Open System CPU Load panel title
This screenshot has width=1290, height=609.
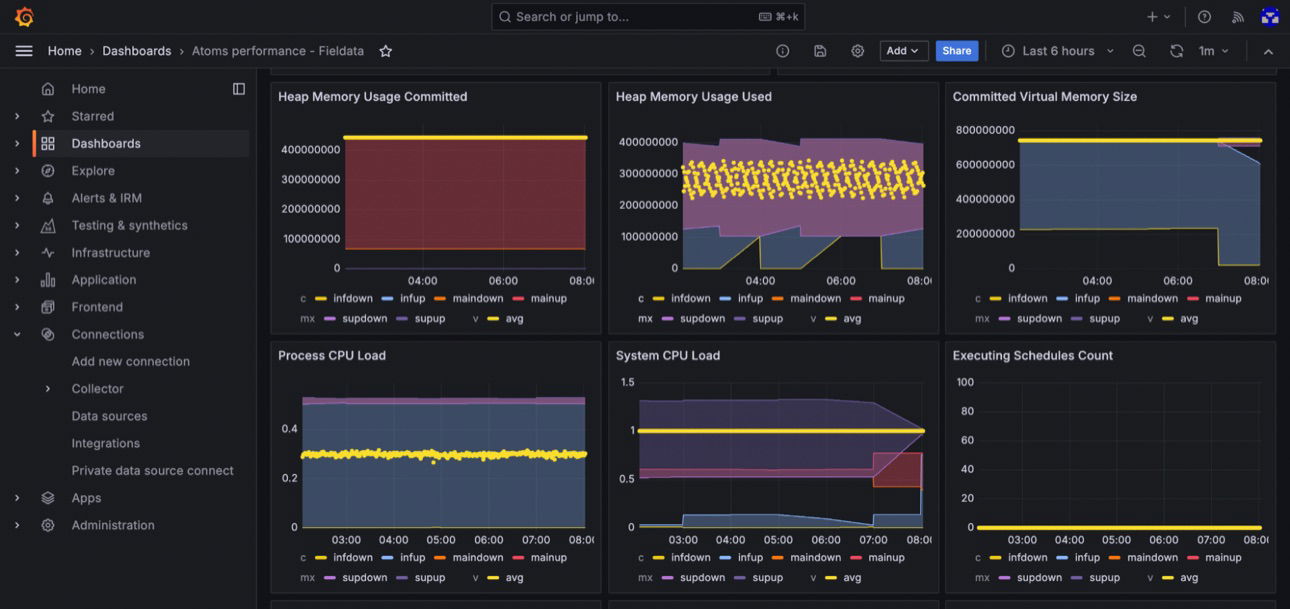point(668,356)
